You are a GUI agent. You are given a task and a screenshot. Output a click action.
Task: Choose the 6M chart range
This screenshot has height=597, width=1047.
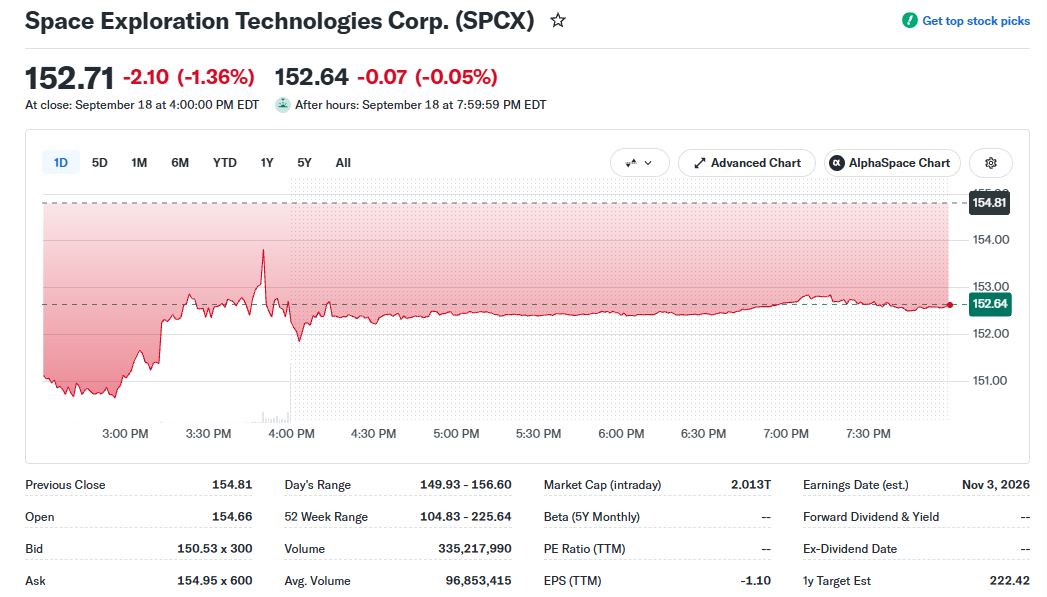click(180, 163)
